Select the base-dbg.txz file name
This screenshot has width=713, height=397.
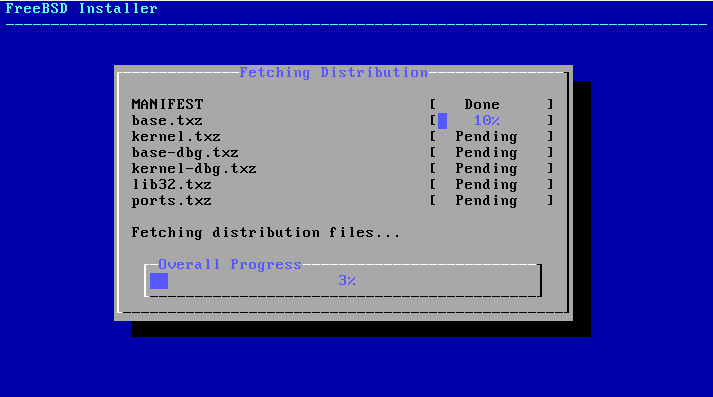tap(185, 152)
